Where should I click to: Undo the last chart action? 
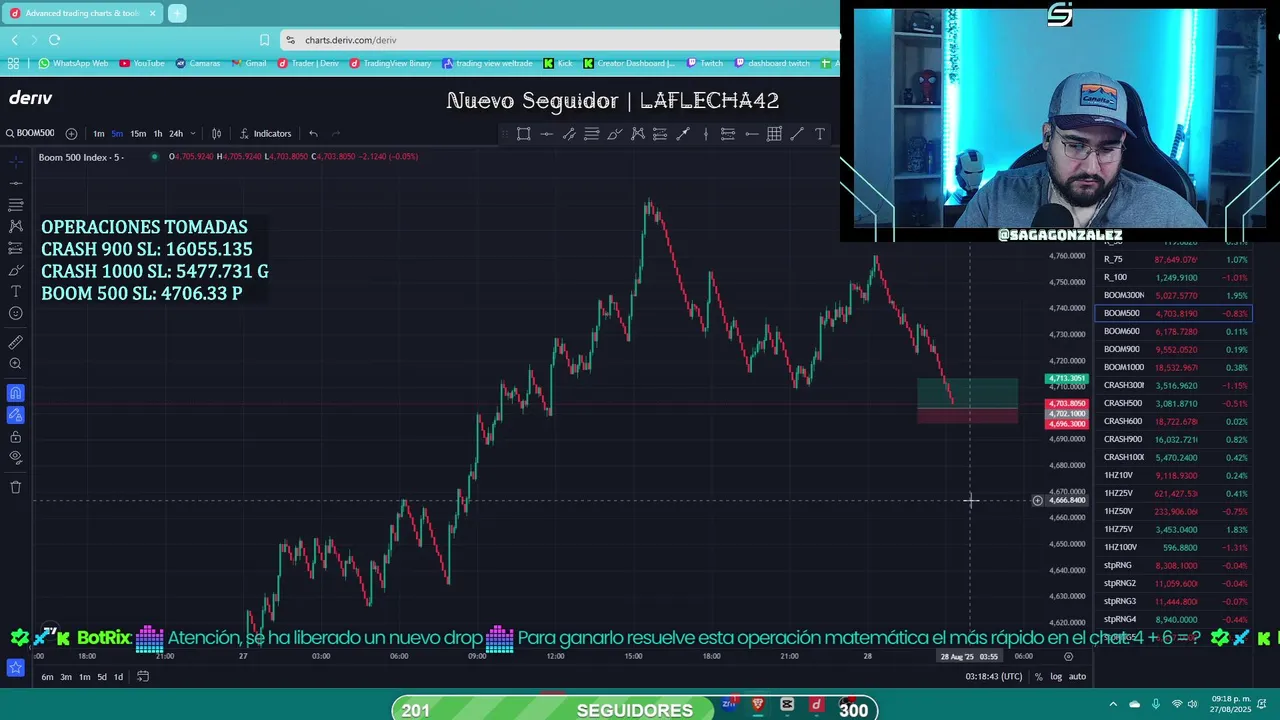313,134
